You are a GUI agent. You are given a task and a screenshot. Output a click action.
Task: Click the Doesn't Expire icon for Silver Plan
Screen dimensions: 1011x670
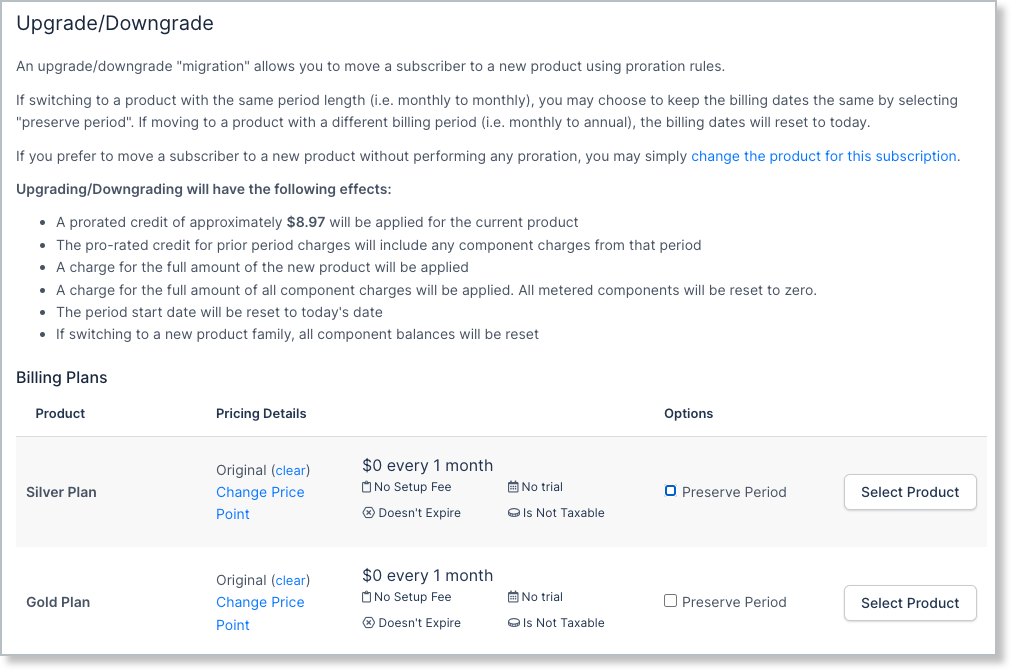click(368, 512)
